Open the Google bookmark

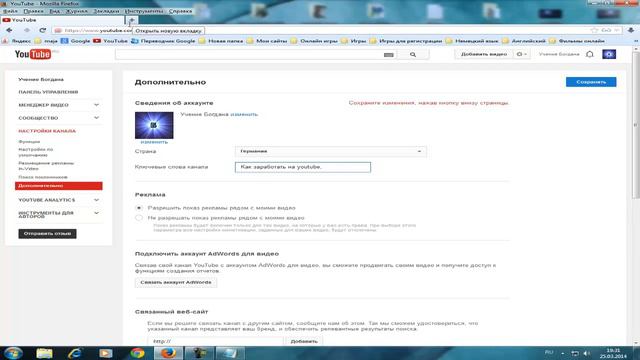pyautogui.click(x=76, y=41)
